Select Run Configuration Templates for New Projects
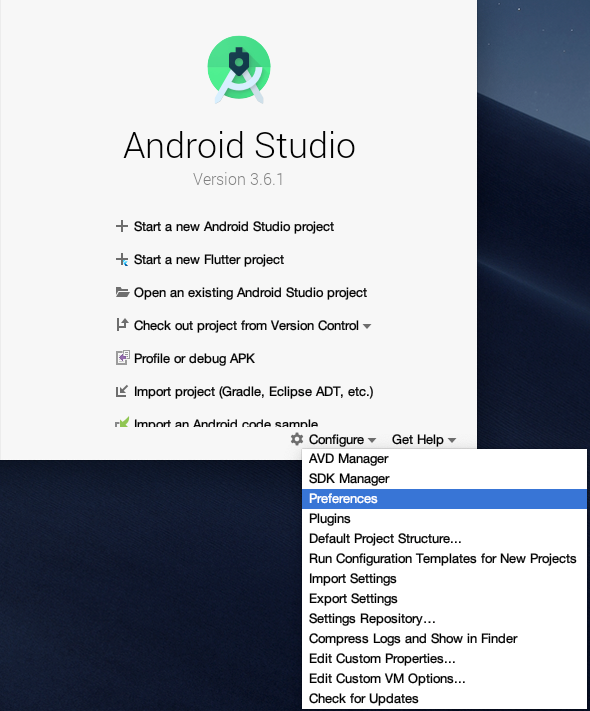The width and height of the screenshot is (590, 711). 444,559
